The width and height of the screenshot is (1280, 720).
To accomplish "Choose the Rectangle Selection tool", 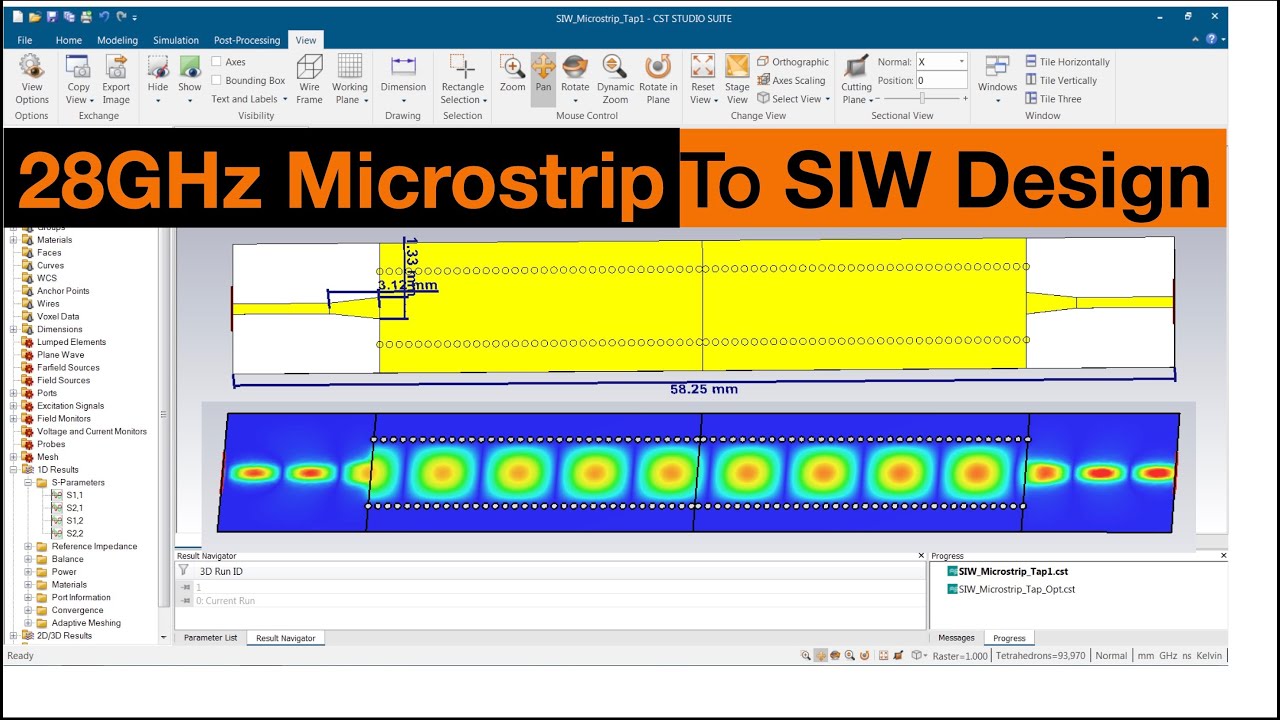I will point(463,79).
